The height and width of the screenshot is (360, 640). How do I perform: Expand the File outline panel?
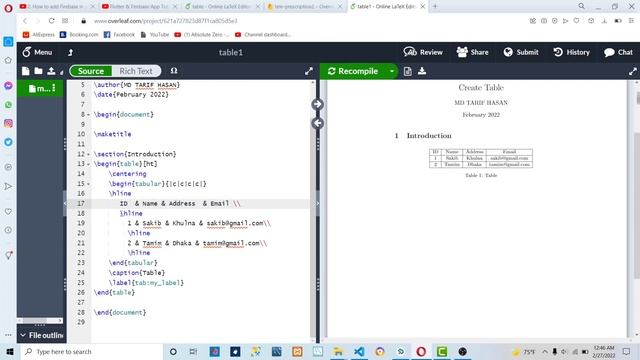pos(41,335)
